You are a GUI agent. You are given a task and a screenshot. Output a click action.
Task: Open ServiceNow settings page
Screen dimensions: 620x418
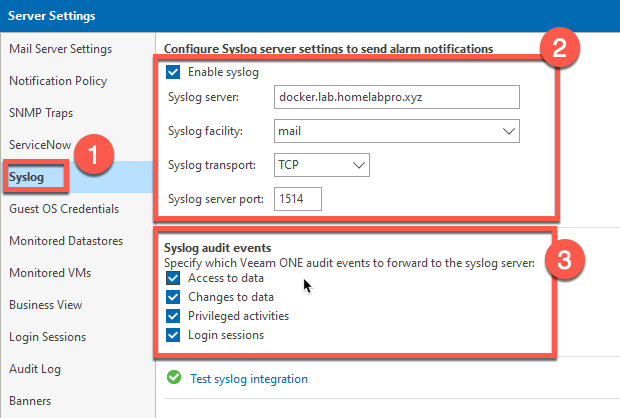point(40,145)
